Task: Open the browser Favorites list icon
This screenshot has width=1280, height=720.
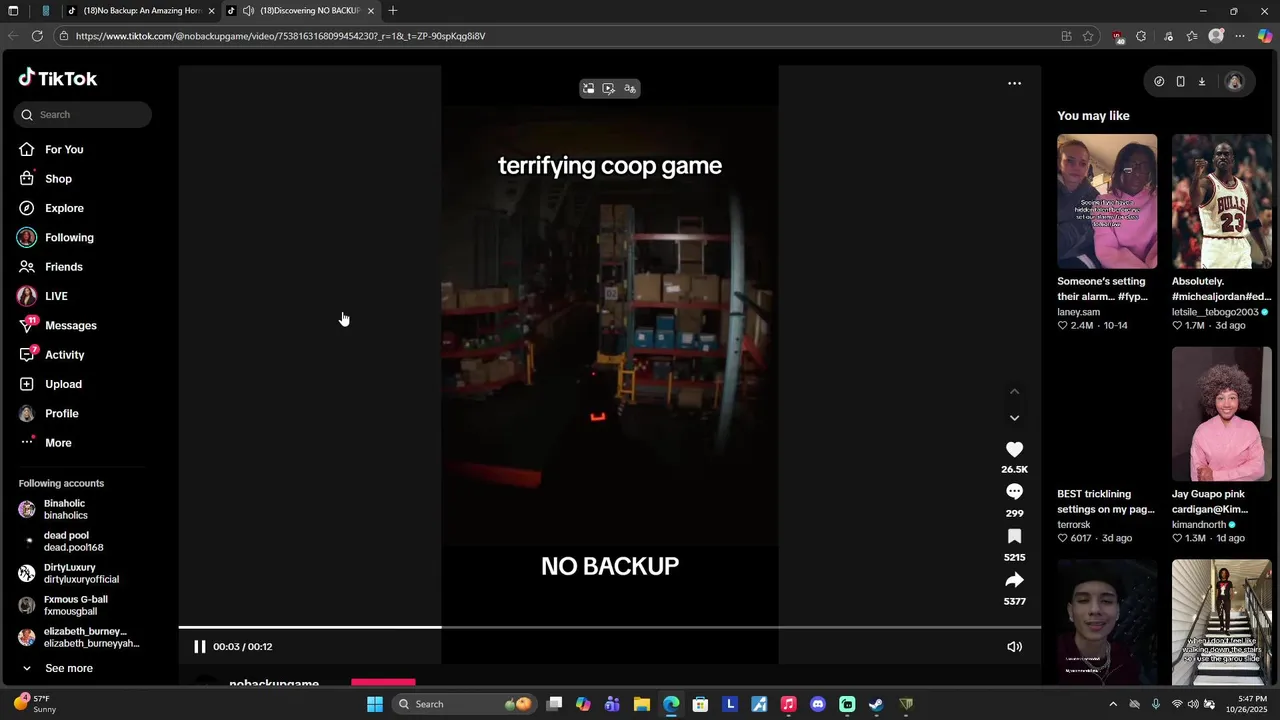Action: 1192,36
